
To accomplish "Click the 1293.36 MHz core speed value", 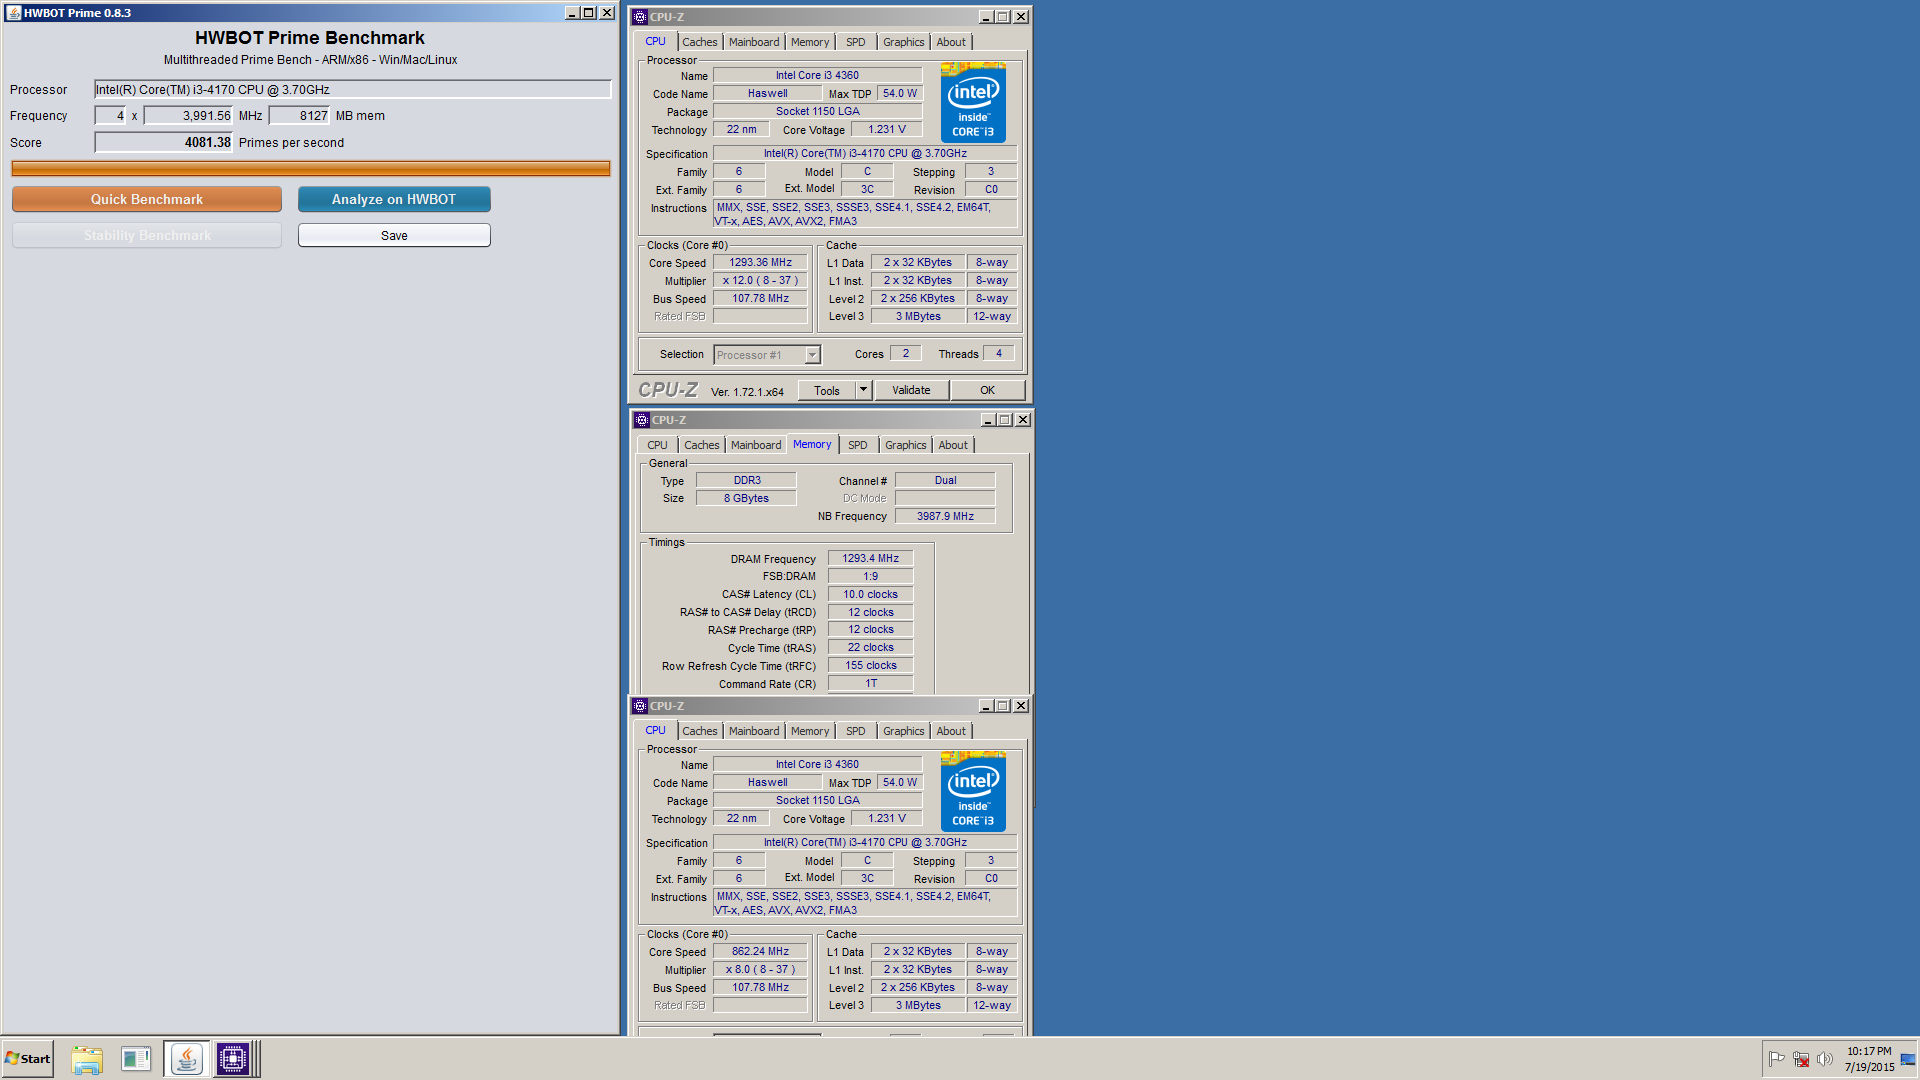I will click(x=760, y=262).
